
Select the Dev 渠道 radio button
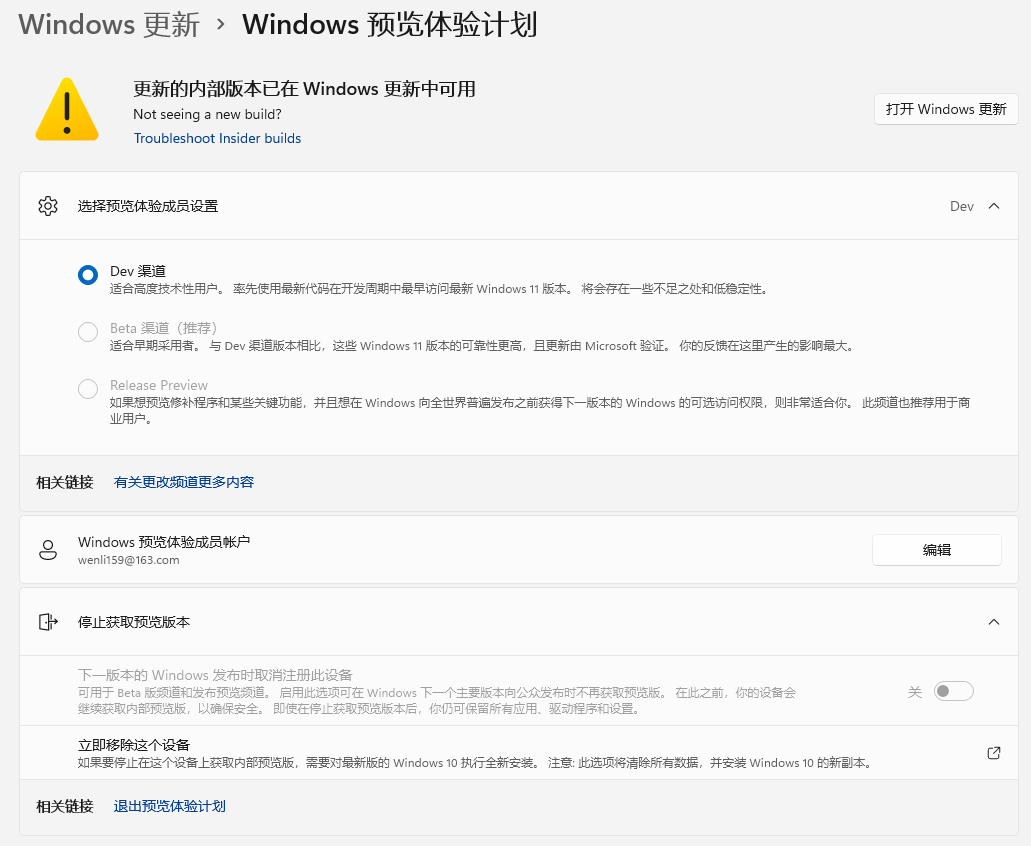click(88, 273)
